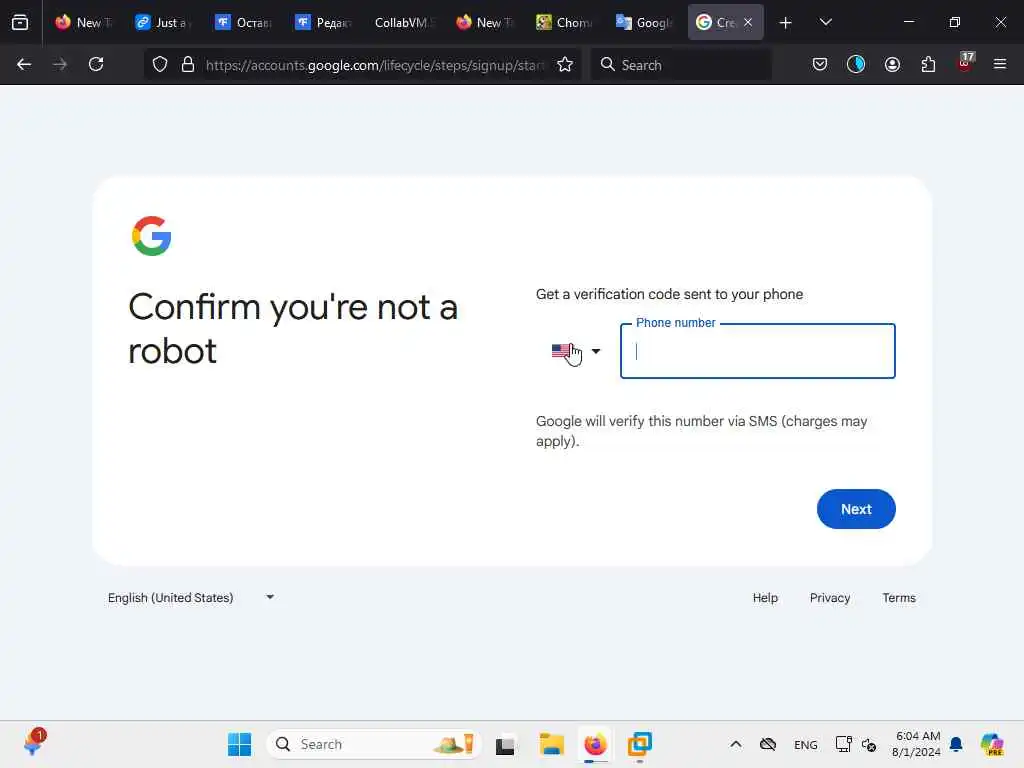Screen dimensions: 1024x768
Task: Click the forward navigation arrow
Action: click(x=60, y=65)
